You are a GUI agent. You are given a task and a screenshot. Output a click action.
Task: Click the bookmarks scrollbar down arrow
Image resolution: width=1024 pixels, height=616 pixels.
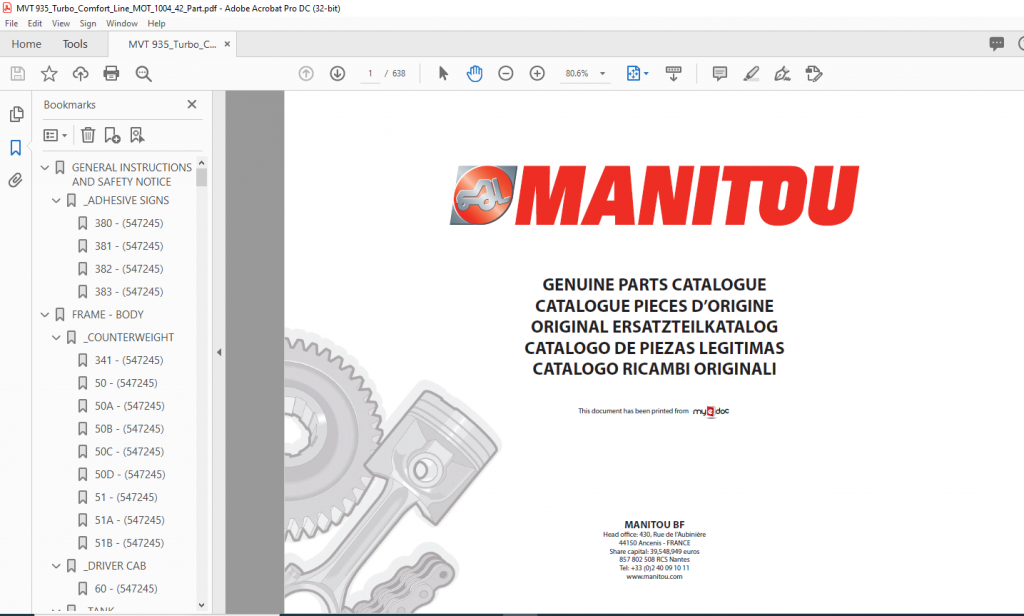[201, 606]
